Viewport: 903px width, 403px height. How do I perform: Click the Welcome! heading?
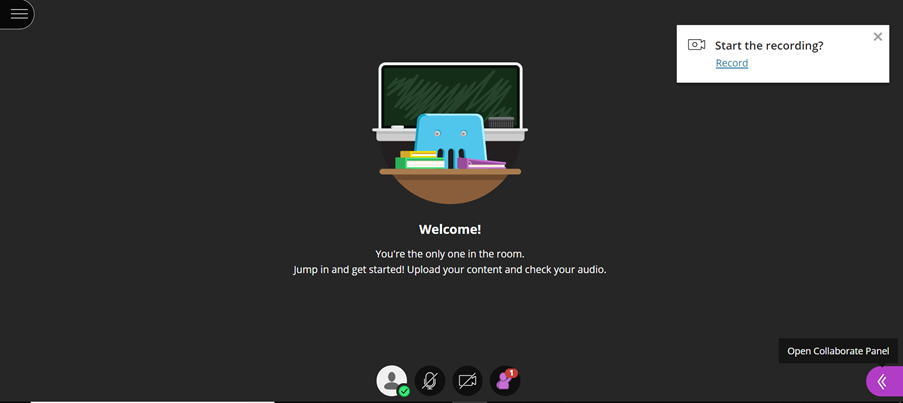tap(450, 230)
